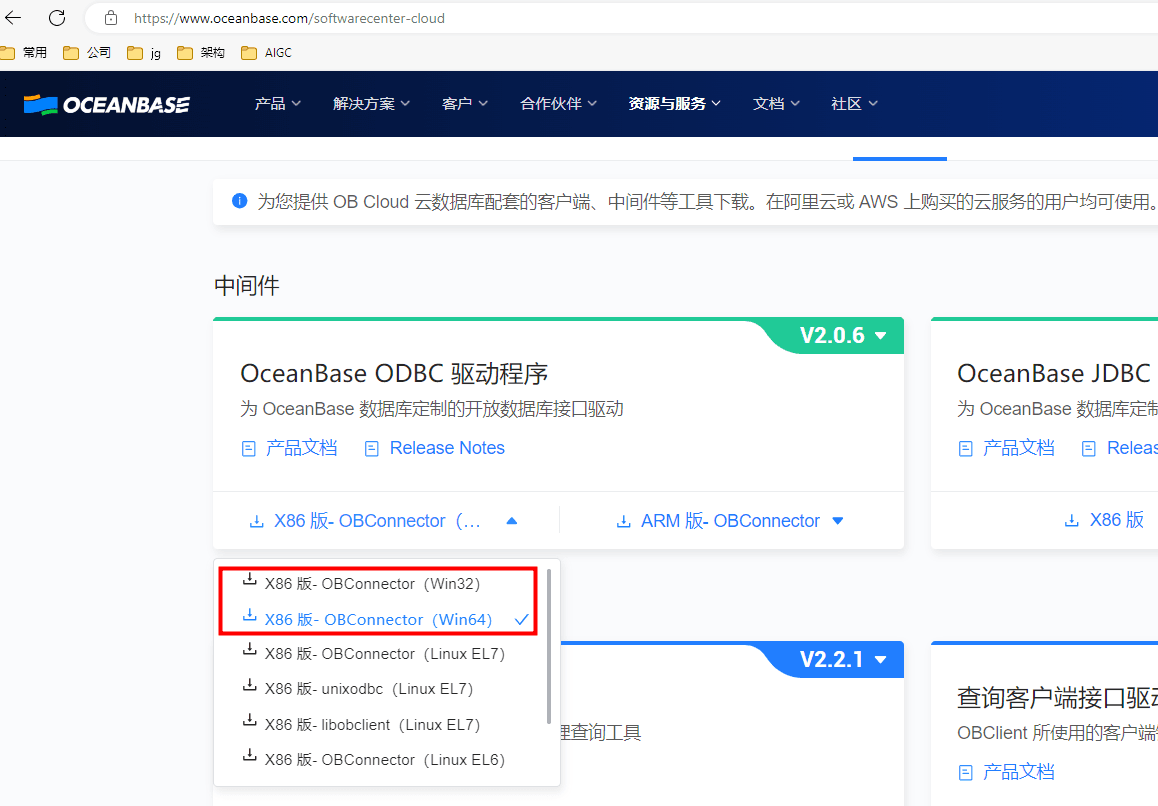Click the lock icon in the address bar
This screenshot has width=1158, height=806.
[111, 18]
